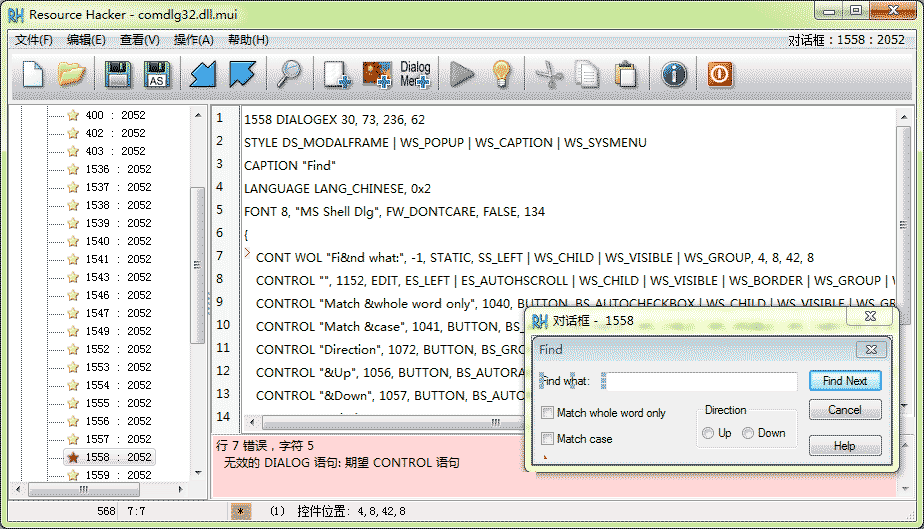This screenshot has height=529, width=924.
Task: Tick the Match case checkbox
Action: [x=547, y=439]
